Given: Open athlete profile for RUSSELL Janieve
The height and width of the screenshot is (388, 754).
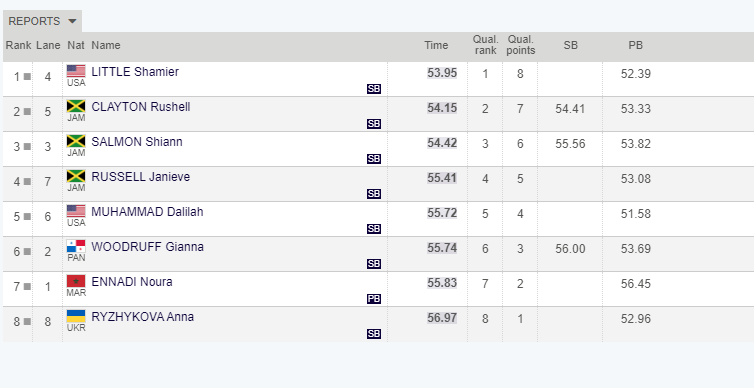Looking at the screenshot, I should click(x=140, y=176).
